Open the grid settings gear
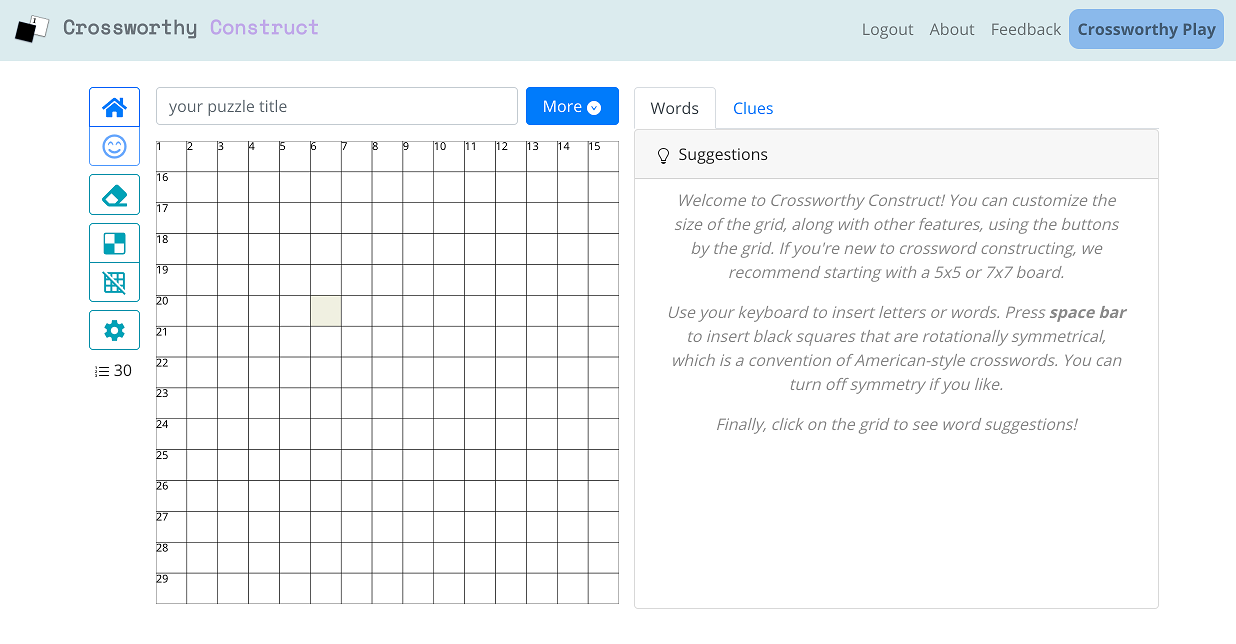1236x644 pixels. point(114,330)
